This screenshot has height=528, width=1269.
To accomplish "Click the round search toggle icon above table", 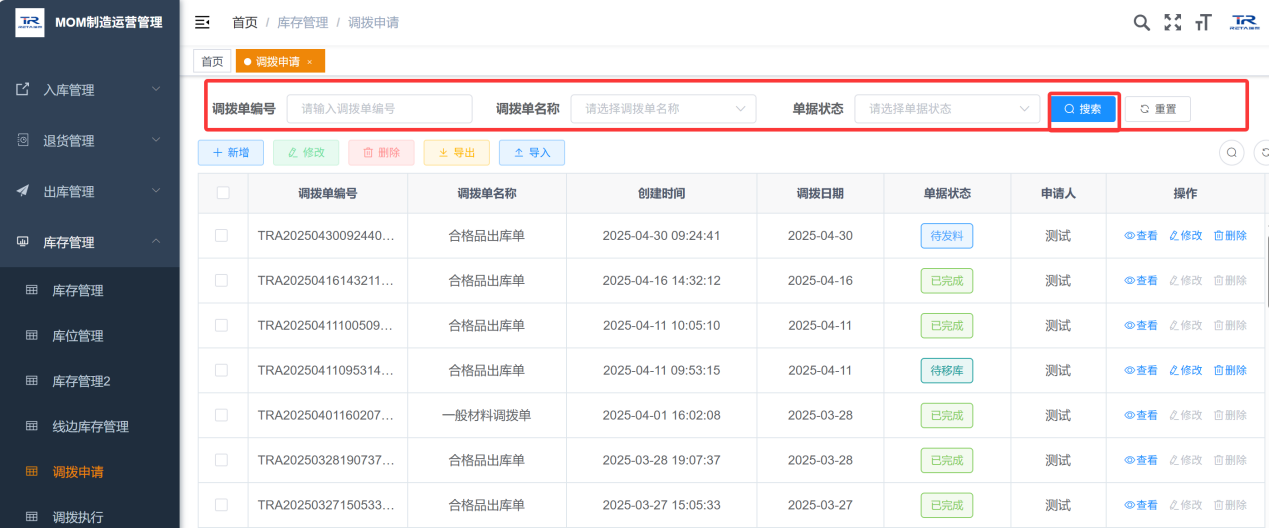I will (x=1232, y=152).
